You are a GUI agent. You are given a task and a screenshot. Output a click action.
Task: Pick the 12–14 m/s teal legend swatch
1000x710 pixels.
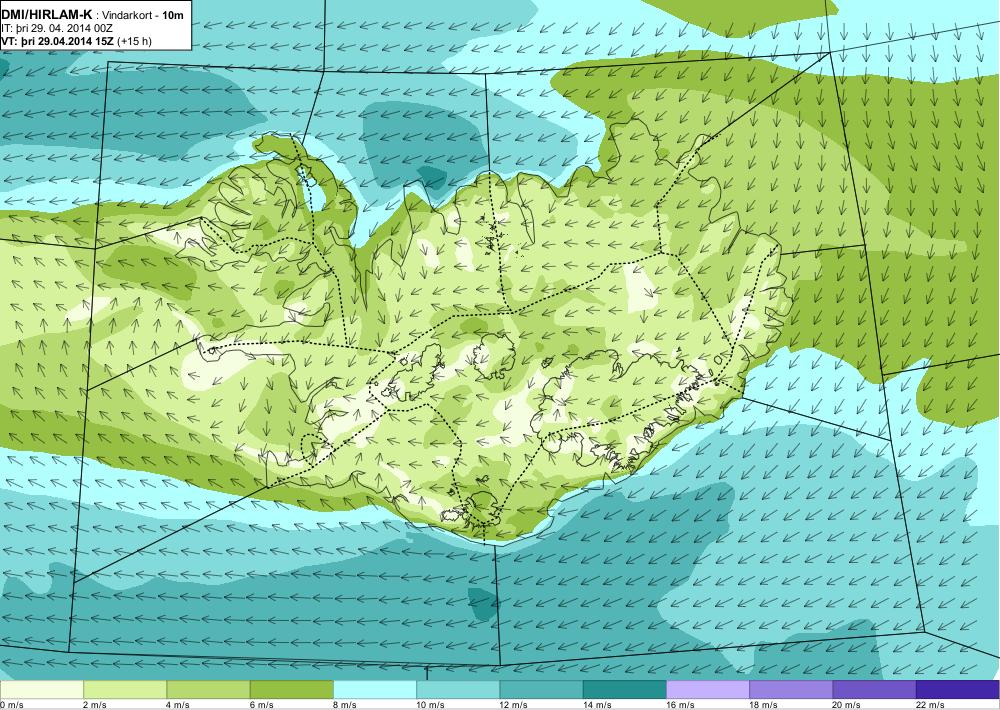click(541, 690)
